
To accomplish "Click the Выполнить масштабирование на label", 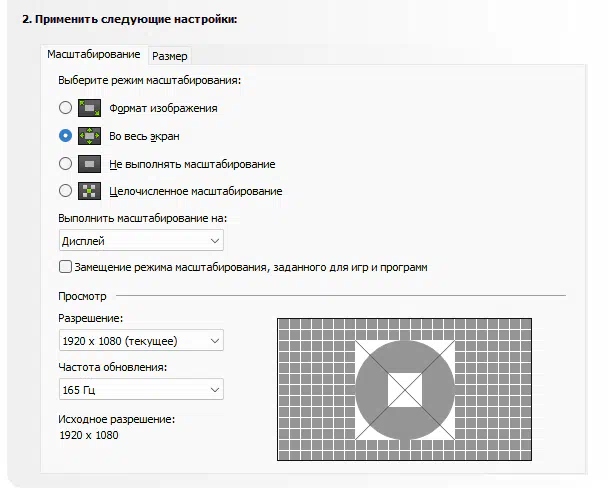I will [143, 218].
